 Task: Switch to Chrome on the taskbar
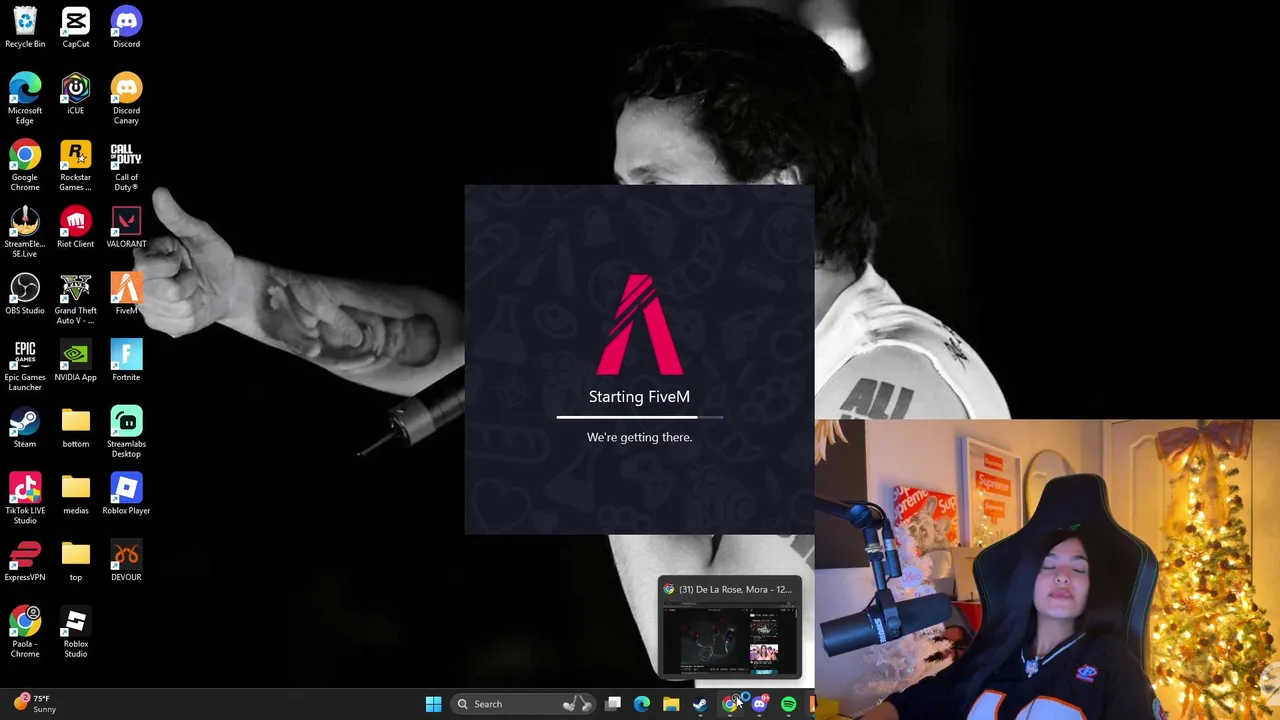coord(730,704)
